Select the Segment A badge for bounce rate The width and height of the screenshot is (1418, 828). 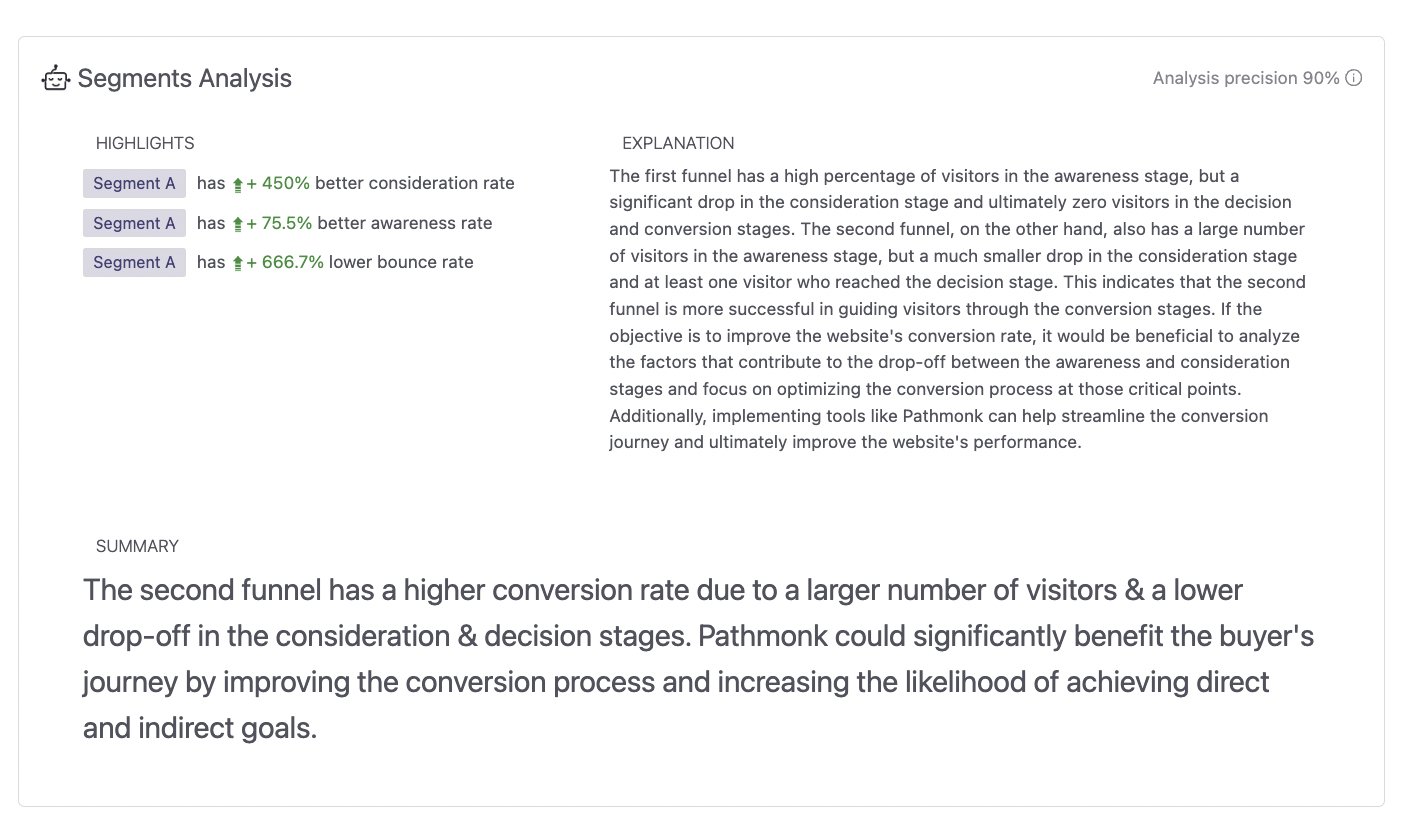coord(134,263)
